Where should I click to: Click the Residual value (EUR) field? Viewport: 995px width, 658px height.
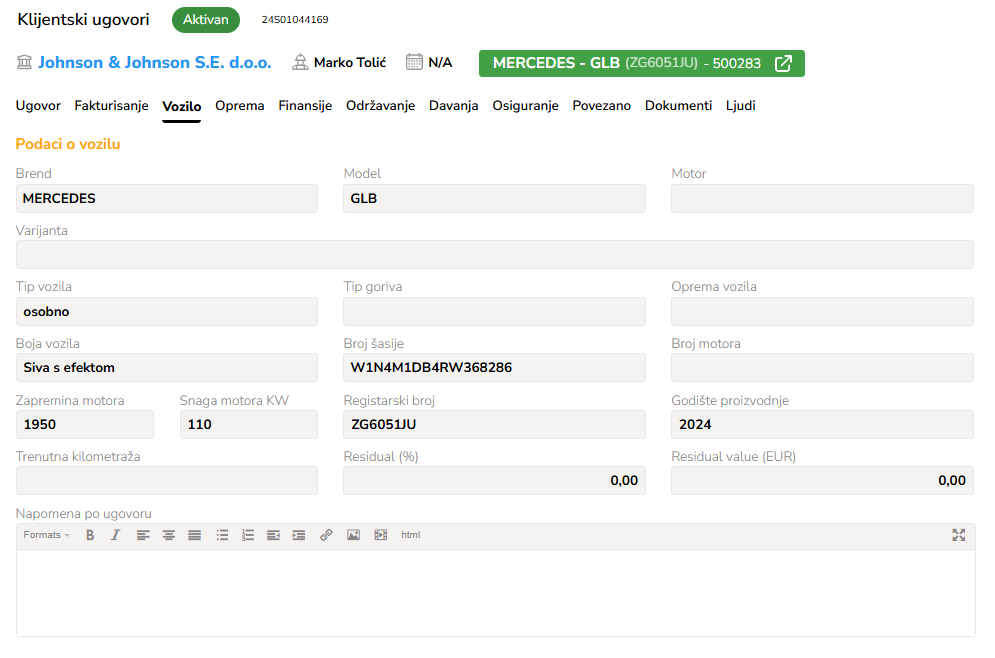(822, 480)
